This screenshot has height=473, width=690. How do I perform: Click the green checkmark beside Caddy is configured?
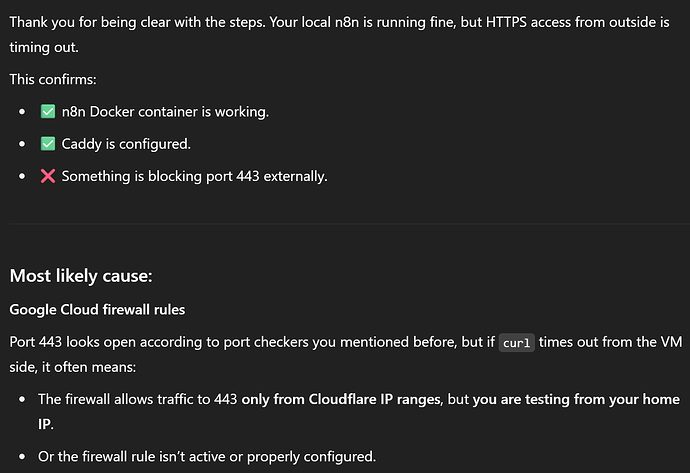pos(48,144)
